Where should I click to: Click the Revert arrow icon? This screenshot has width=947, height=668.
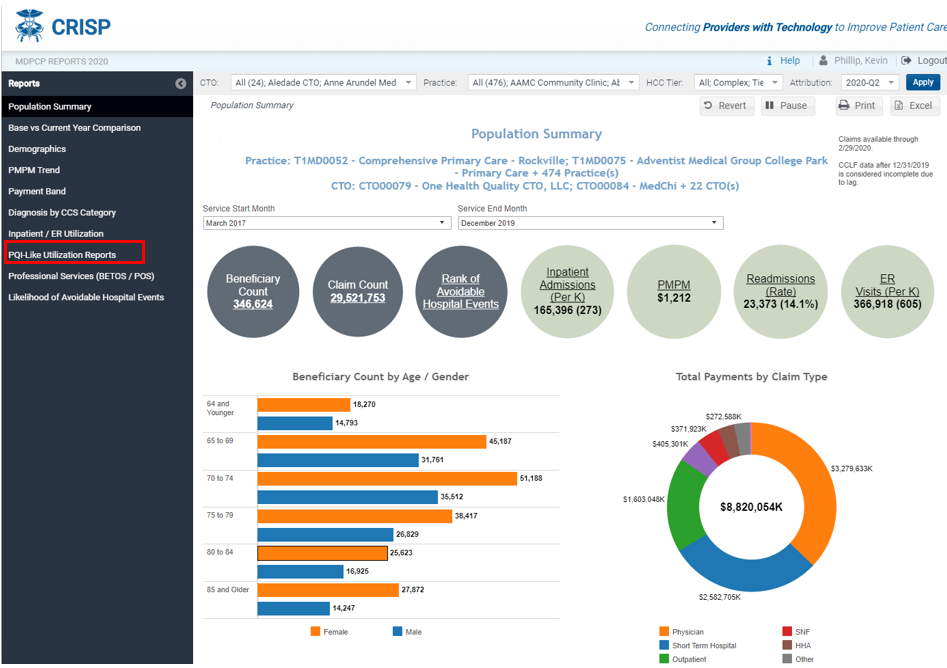click(708, 105)
